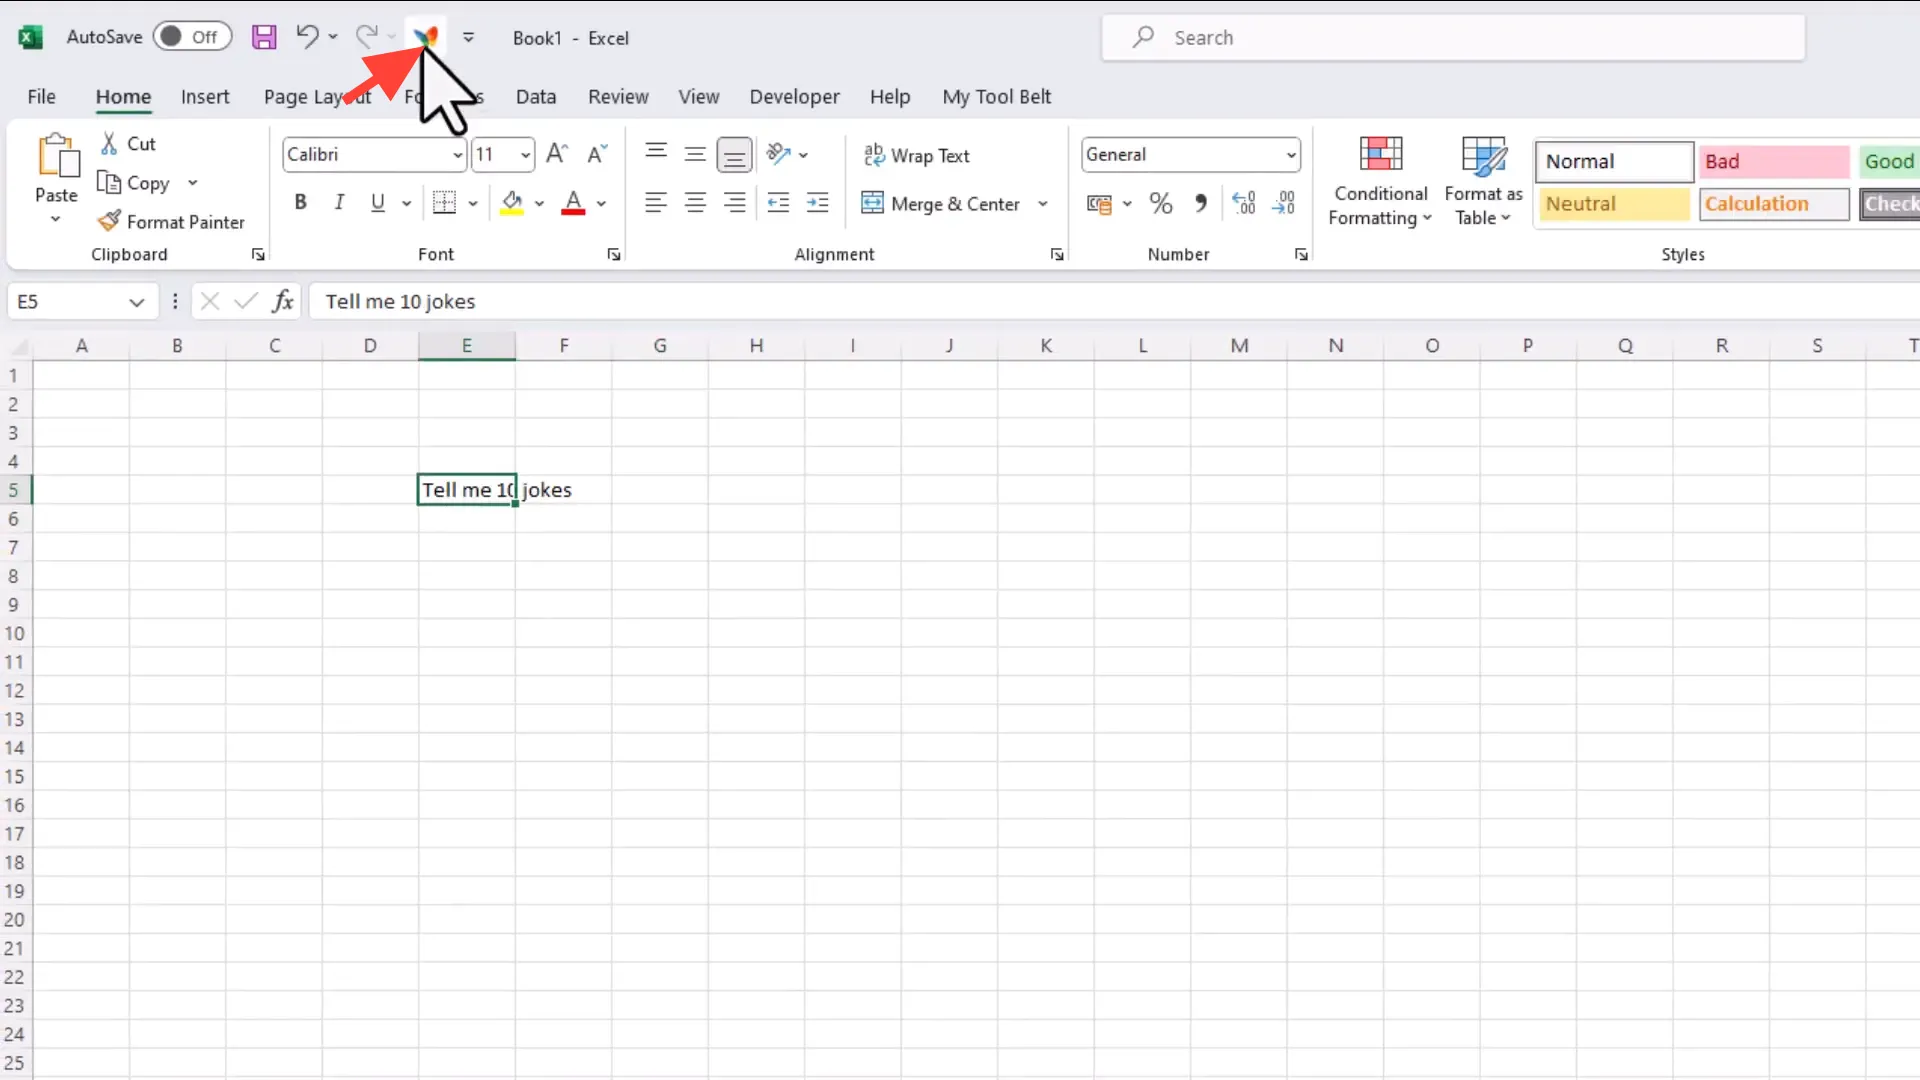Switch to the Developer ribbon tab
Screen dimensions: 1920x1080
click(793, 96)
